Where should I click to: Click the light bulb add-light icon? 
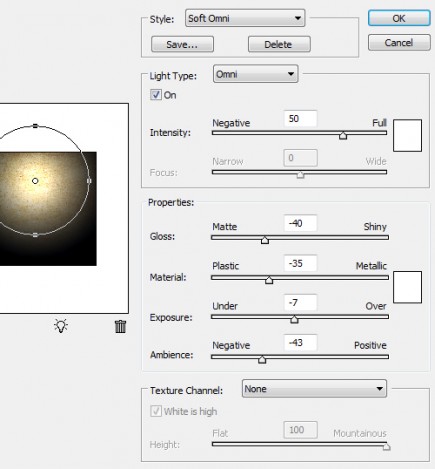tap(61, 326)
